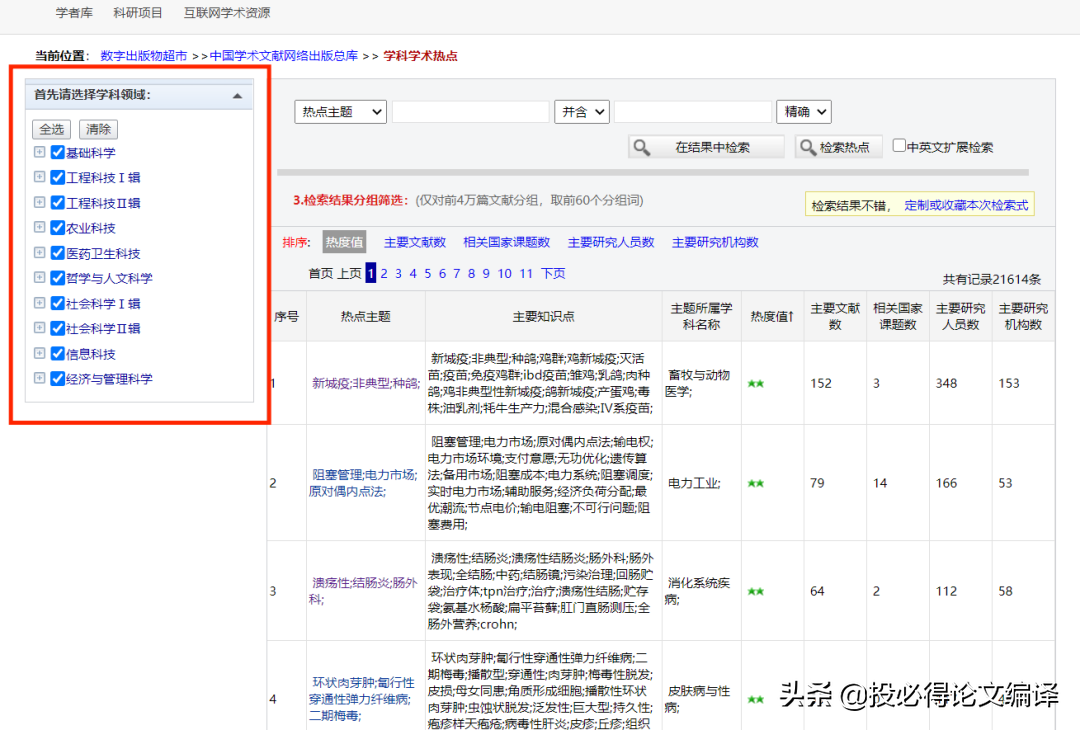Sort results by 主要文献数
Viewport: 1080px width, 730px height.
click(x=416, y=242)
